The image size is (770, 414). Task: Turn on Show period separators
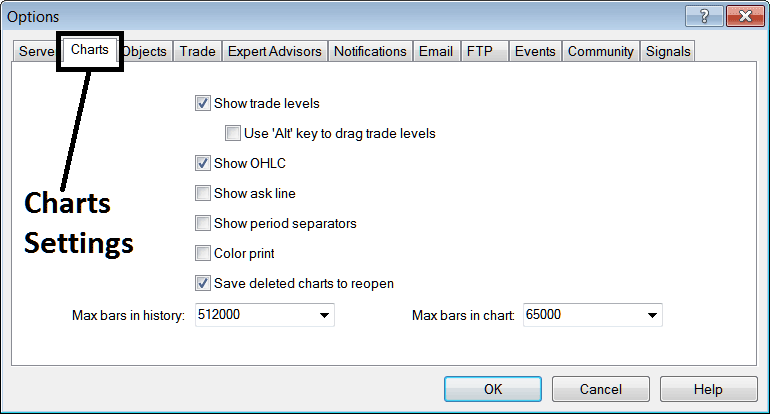click(204, 223)
